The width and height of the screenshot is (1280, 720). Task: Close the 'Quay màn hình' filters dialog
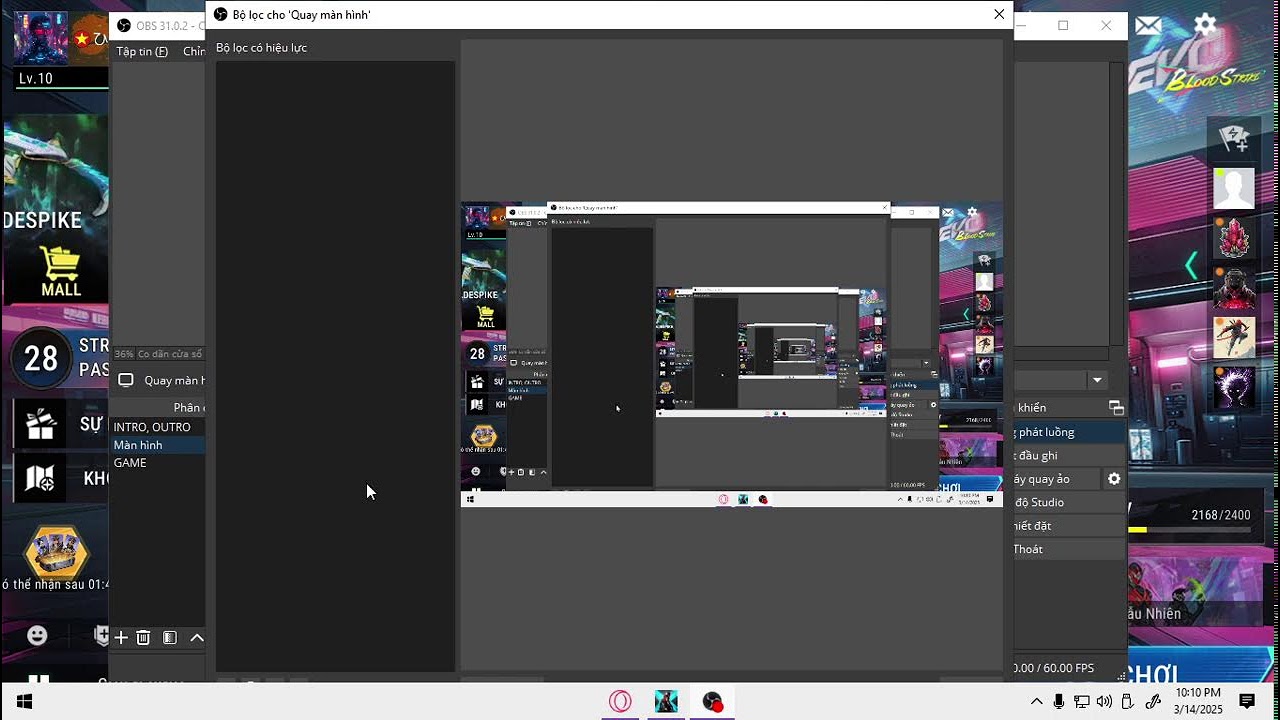point(998,14)
